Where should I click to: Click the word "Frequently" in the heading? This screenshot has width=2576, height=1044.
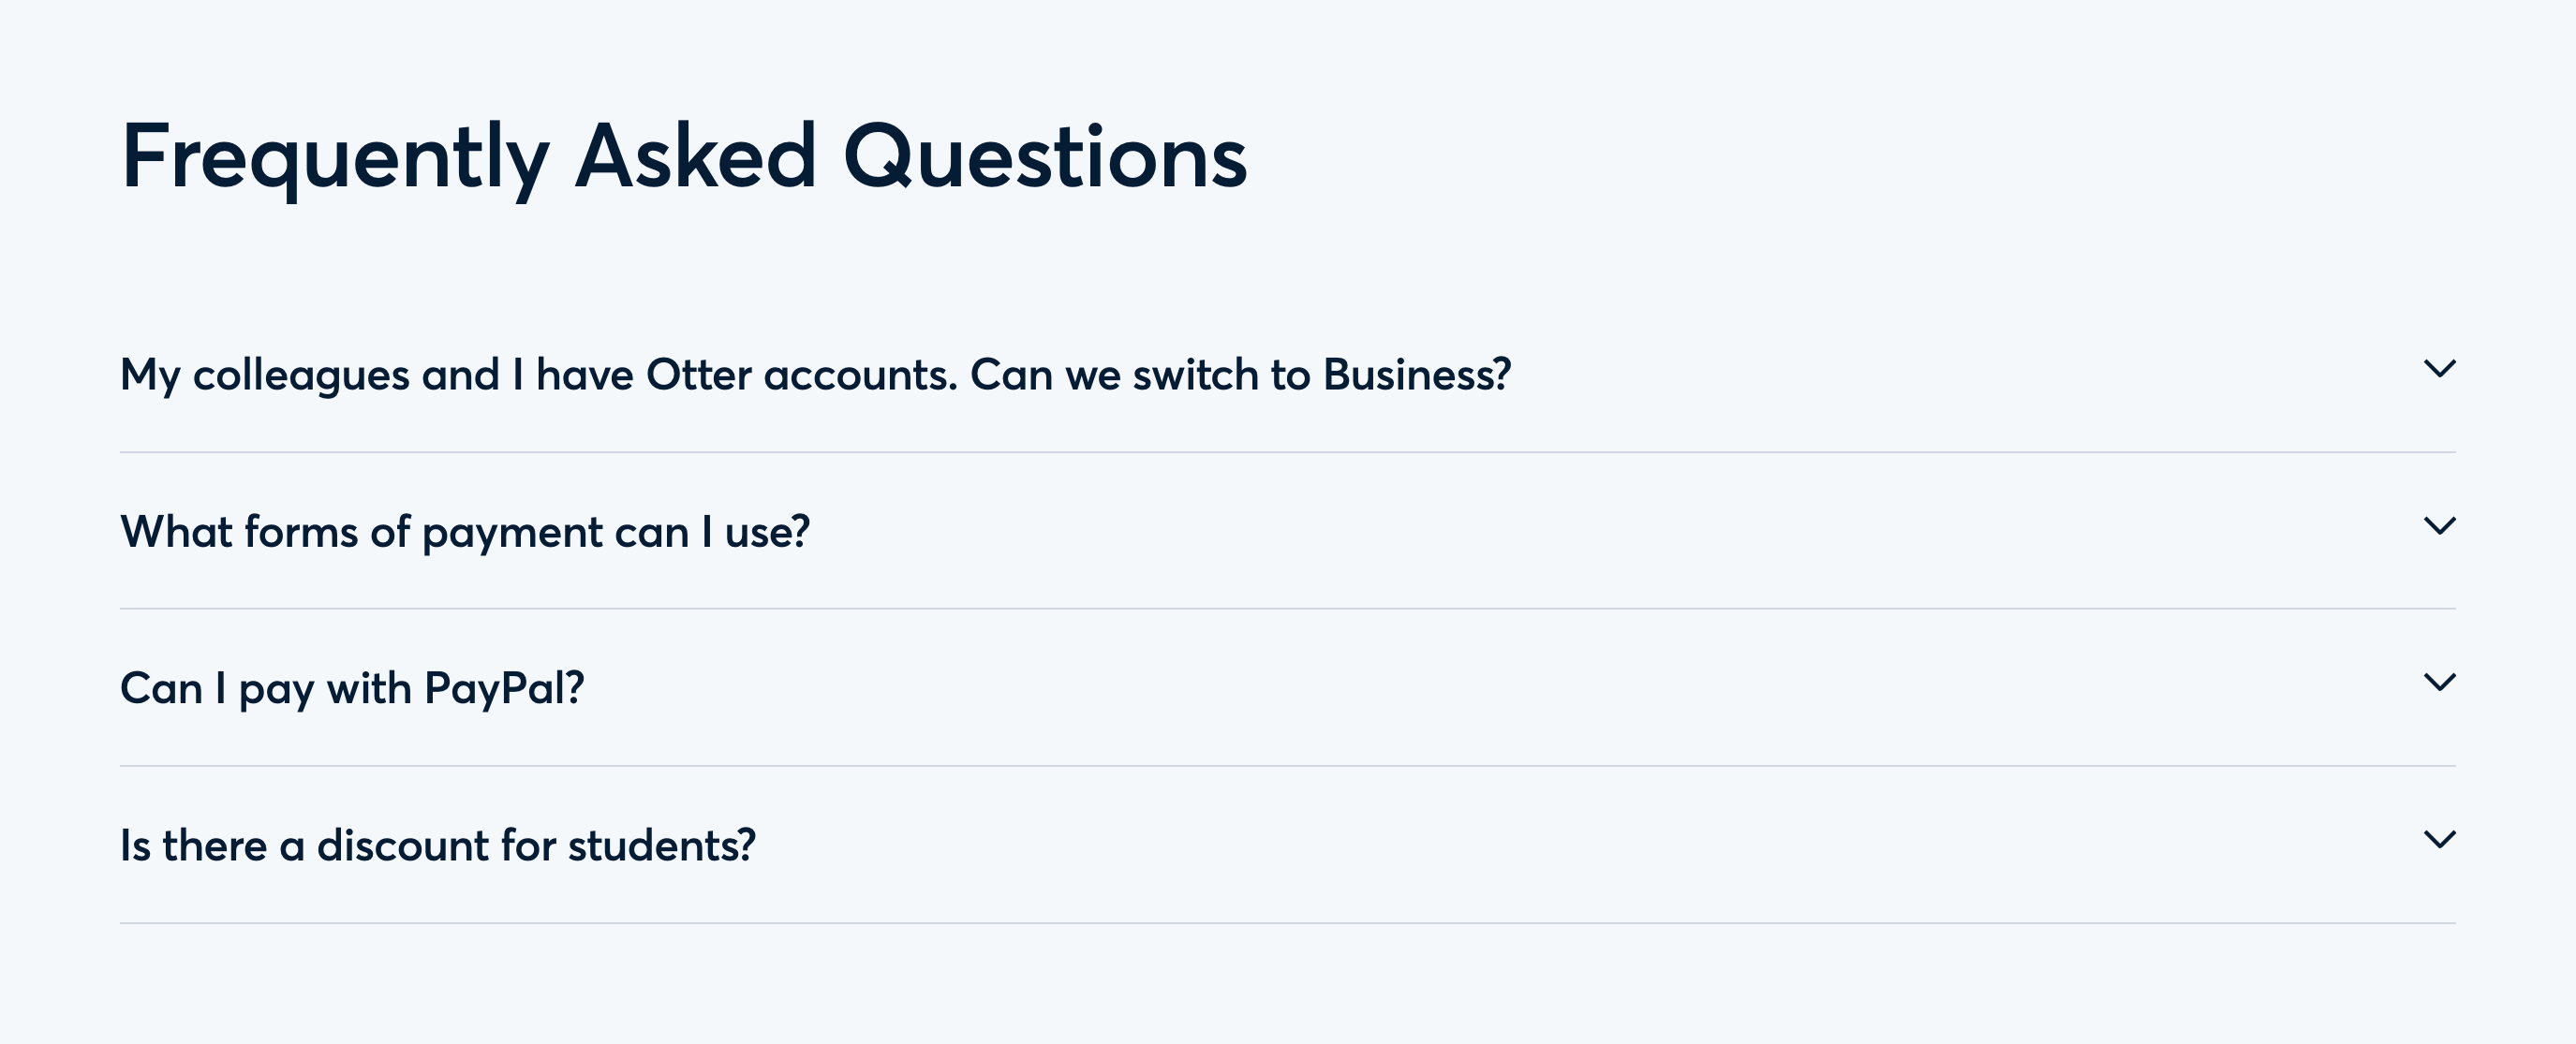pyautogui.click(x=334, y=157)
